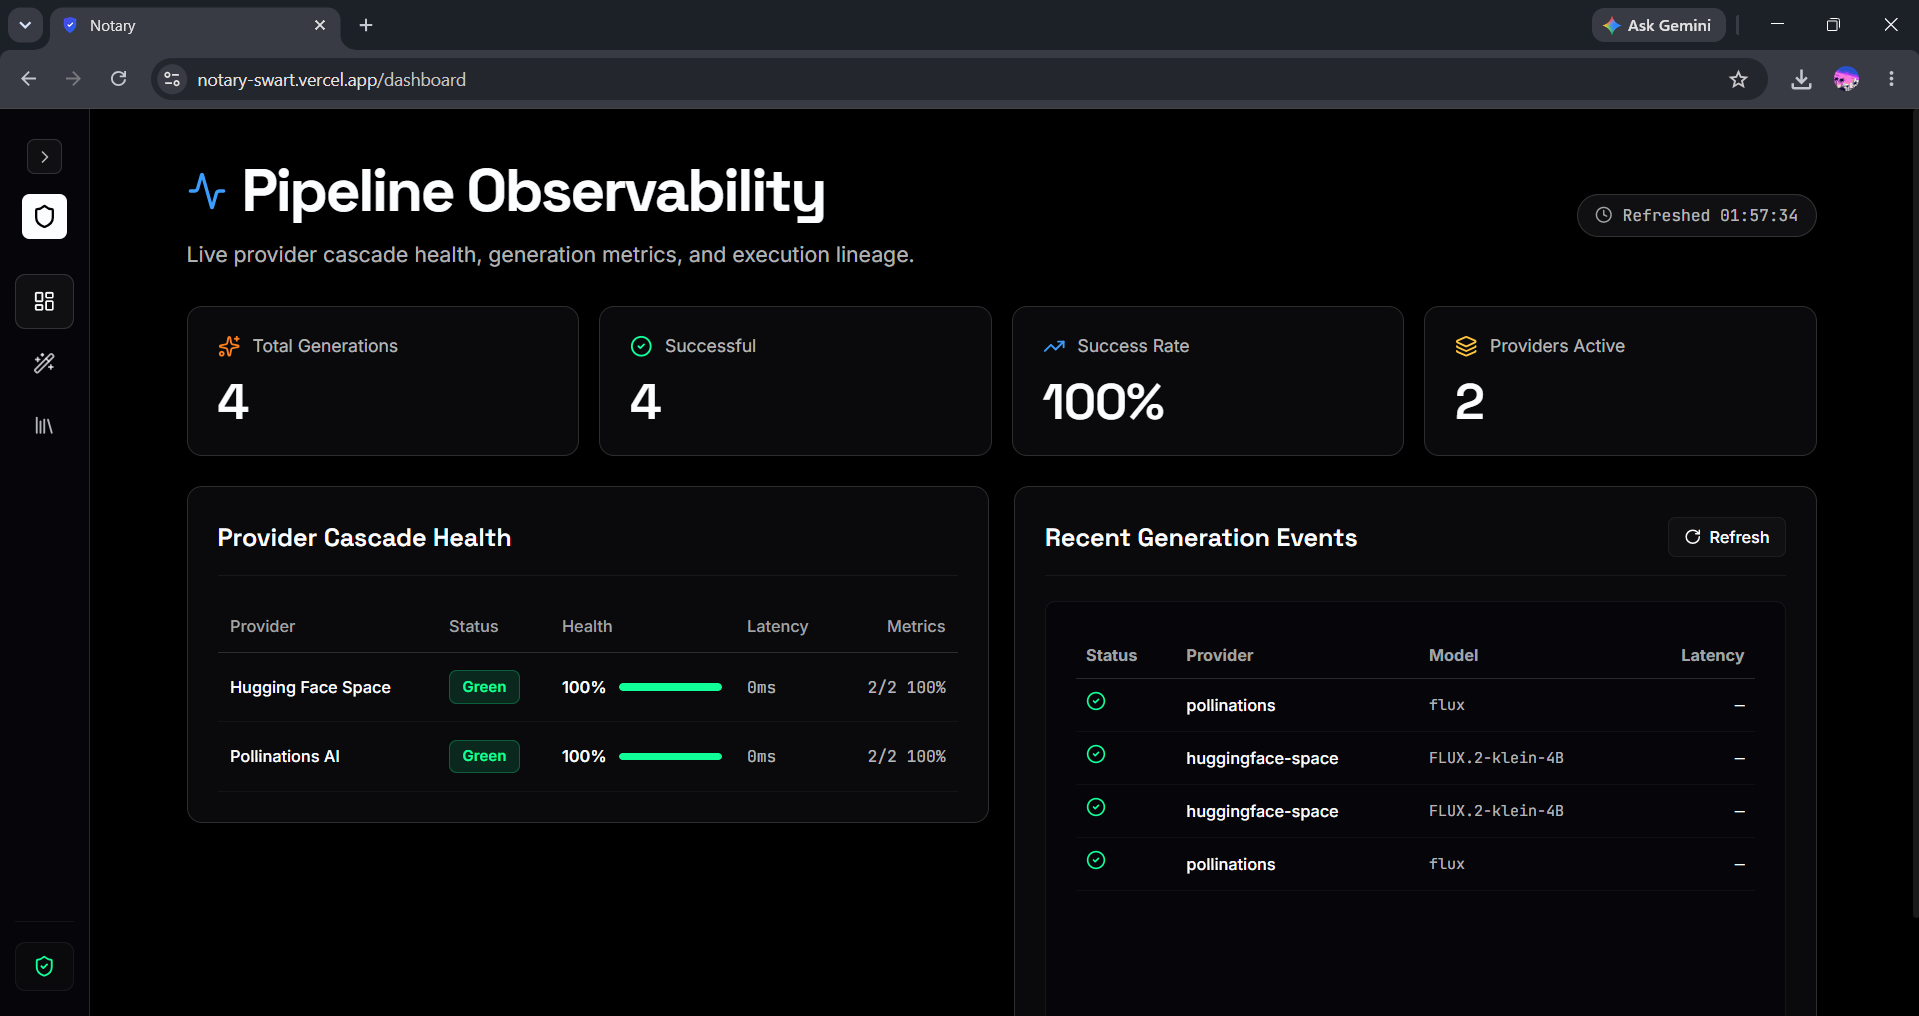
Task: Click the Refresh button in Recent Generation Events
Action: pos(1726,537)
